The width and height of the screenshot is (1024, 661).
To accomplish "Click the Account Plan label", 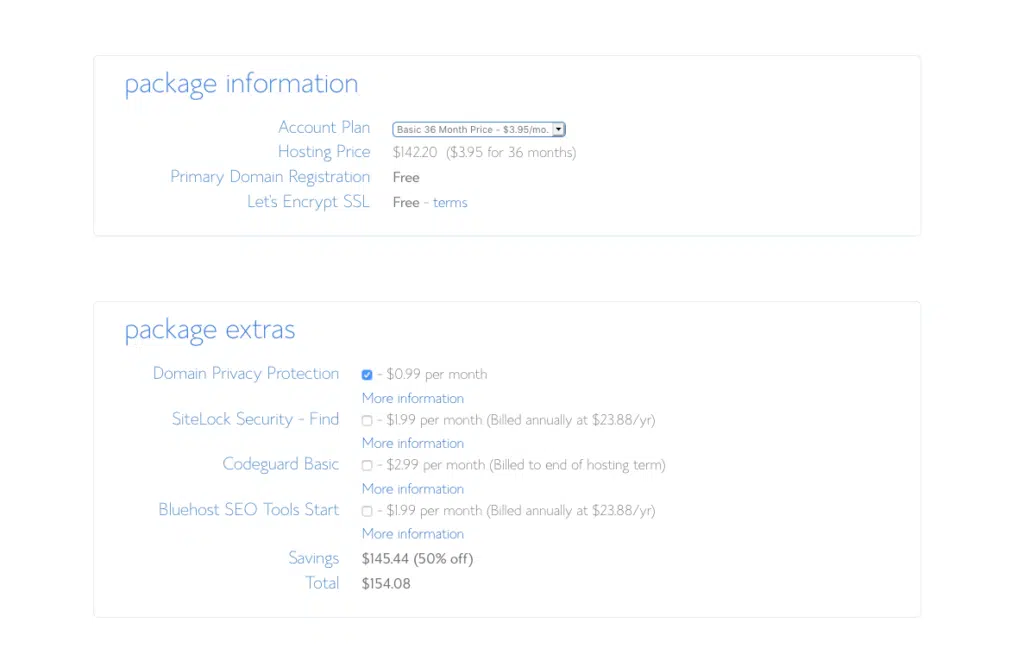I will (x=324, y=128).
